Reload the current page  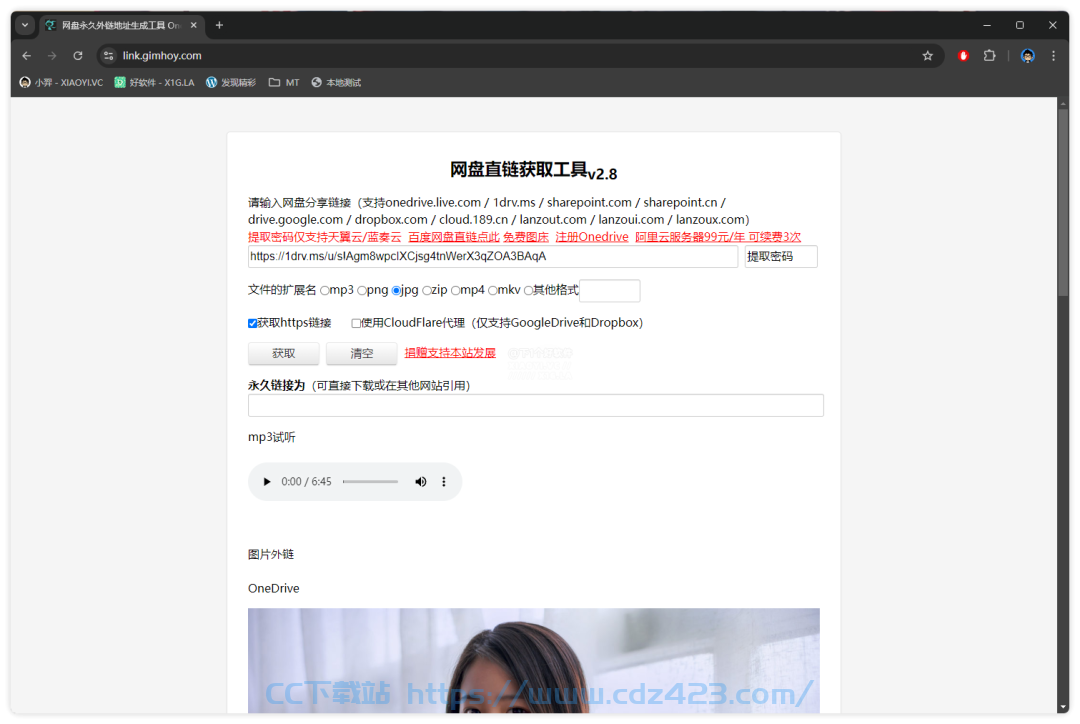(x=78, y=56)
